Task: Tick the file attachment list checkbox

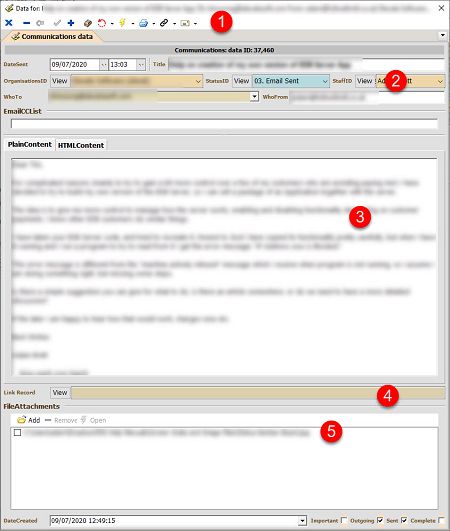Action: pos(17,432)
